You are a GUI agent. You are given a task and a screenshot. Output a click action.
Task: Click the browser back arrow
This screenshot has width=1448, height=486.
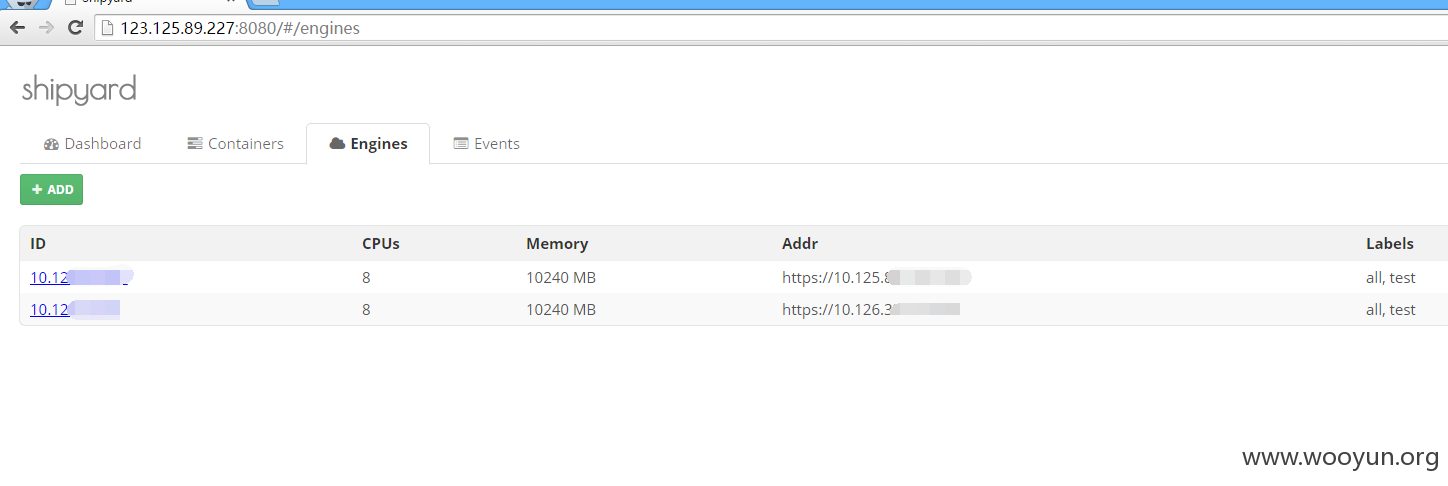pyautogui.click(x=17, y=28)
